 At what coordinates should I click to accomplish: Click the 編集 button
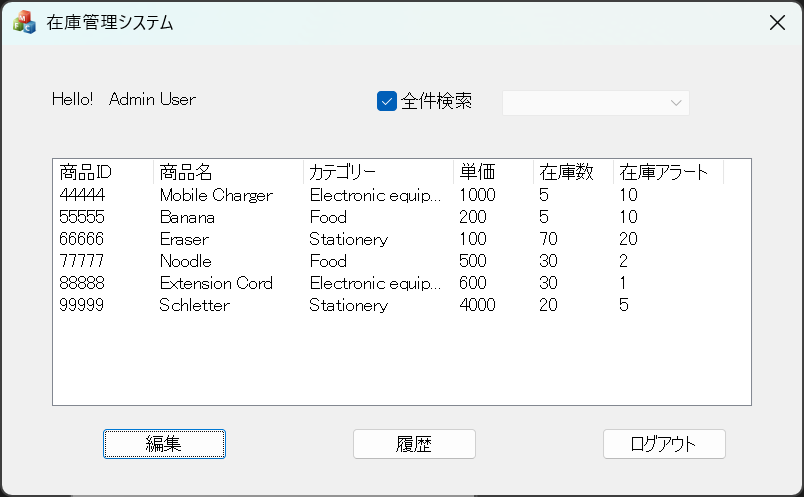tap(164, 444)
